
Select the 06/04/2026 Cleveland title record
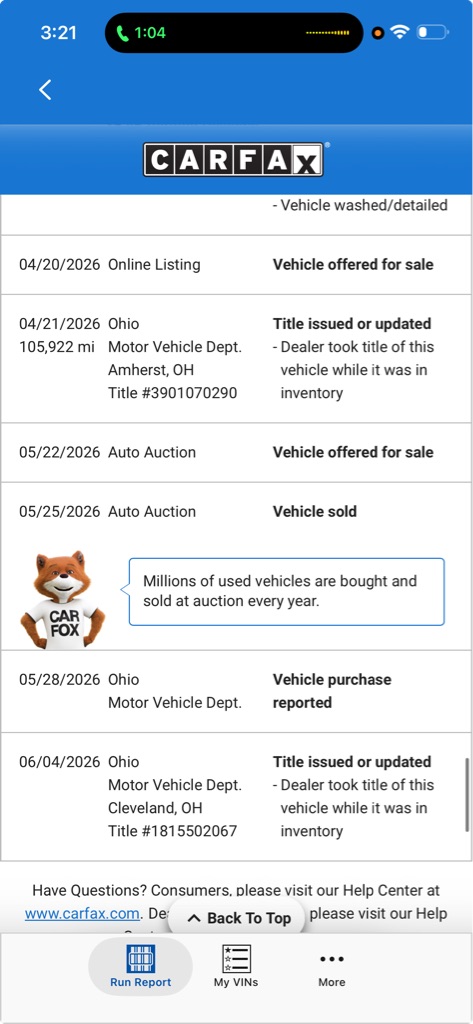(x=236, y=797)
